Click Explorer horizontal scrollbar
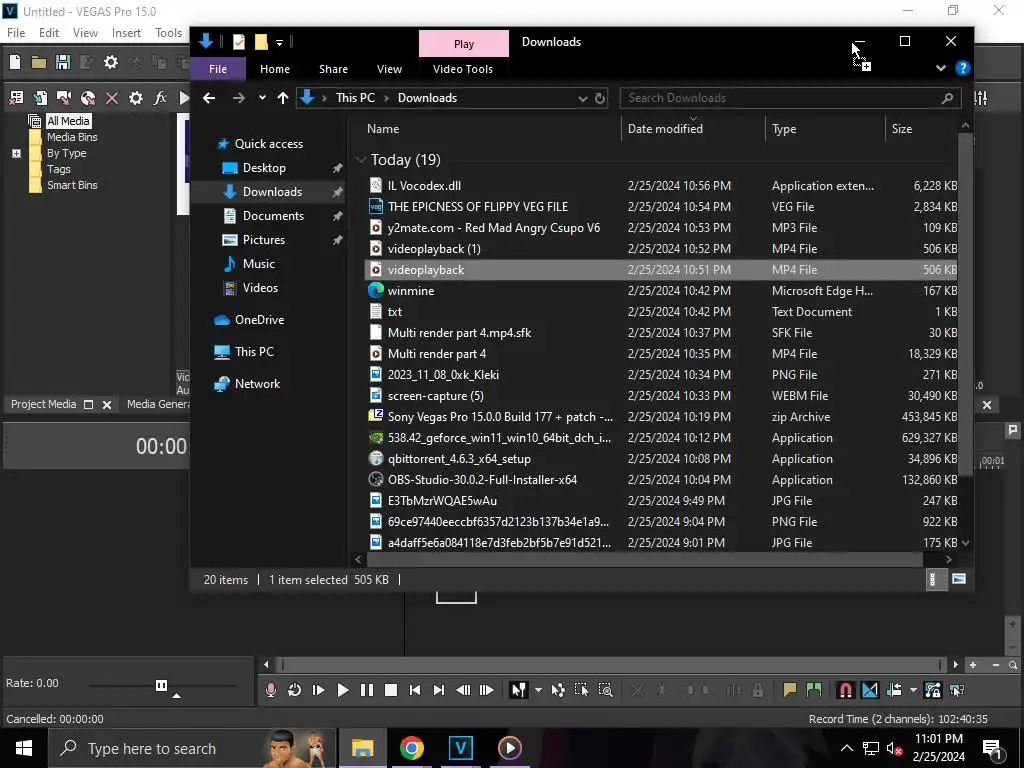Screen dimensions: 1024x768 pos(645,559)
